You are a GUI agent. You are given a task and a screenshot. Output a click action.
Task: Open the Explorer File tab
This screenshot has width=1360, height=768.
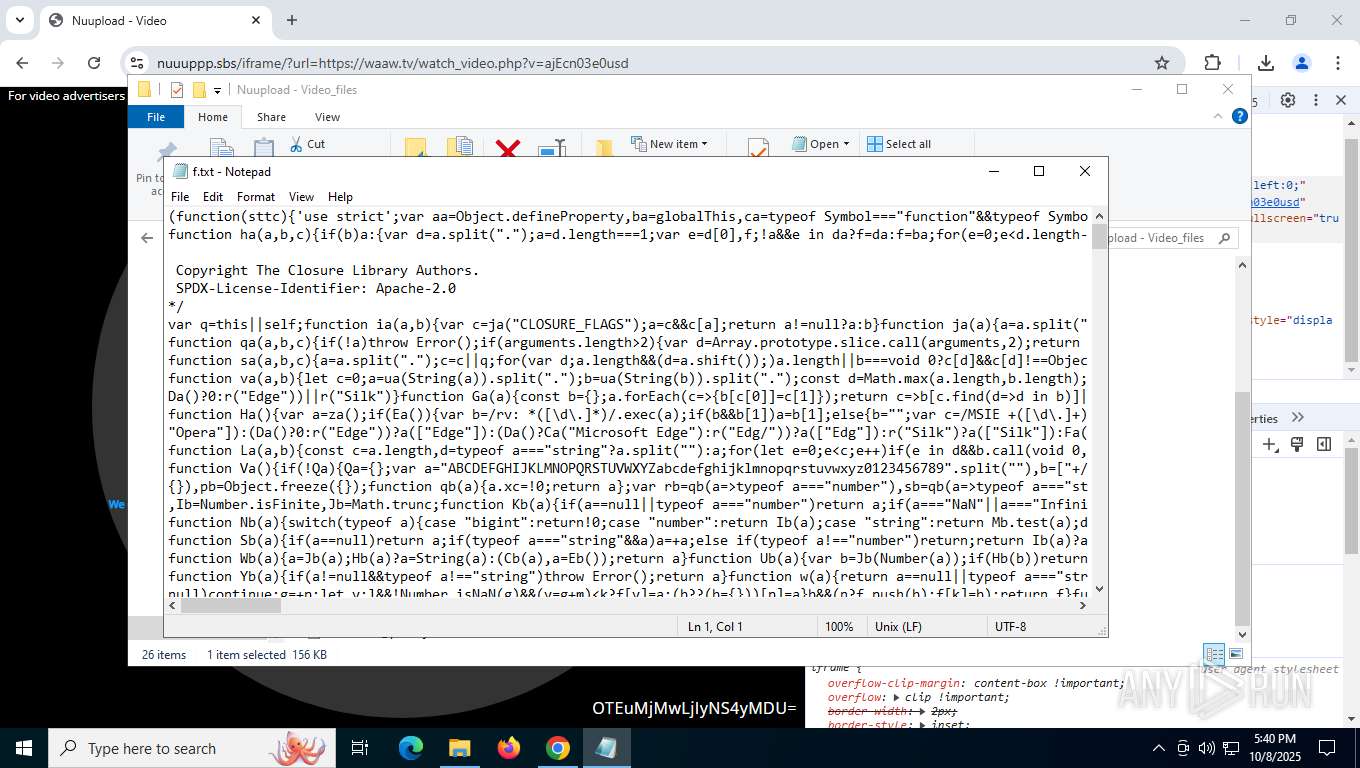point(156,117)
